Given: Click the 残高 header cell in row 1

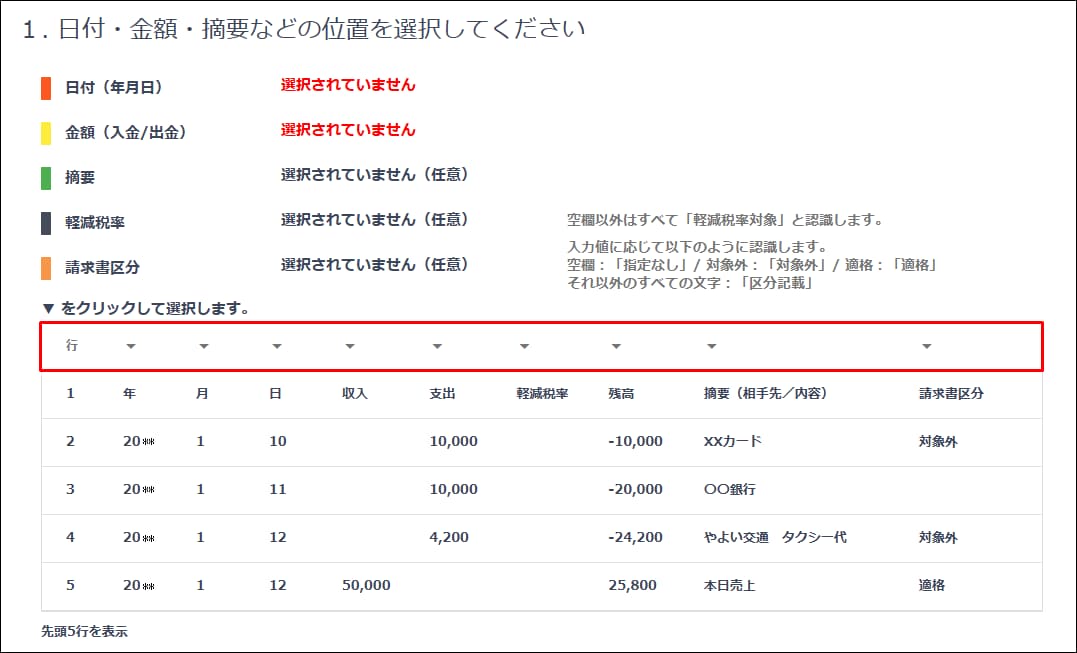Looking at the screenshot, I should tap(622, 393).
